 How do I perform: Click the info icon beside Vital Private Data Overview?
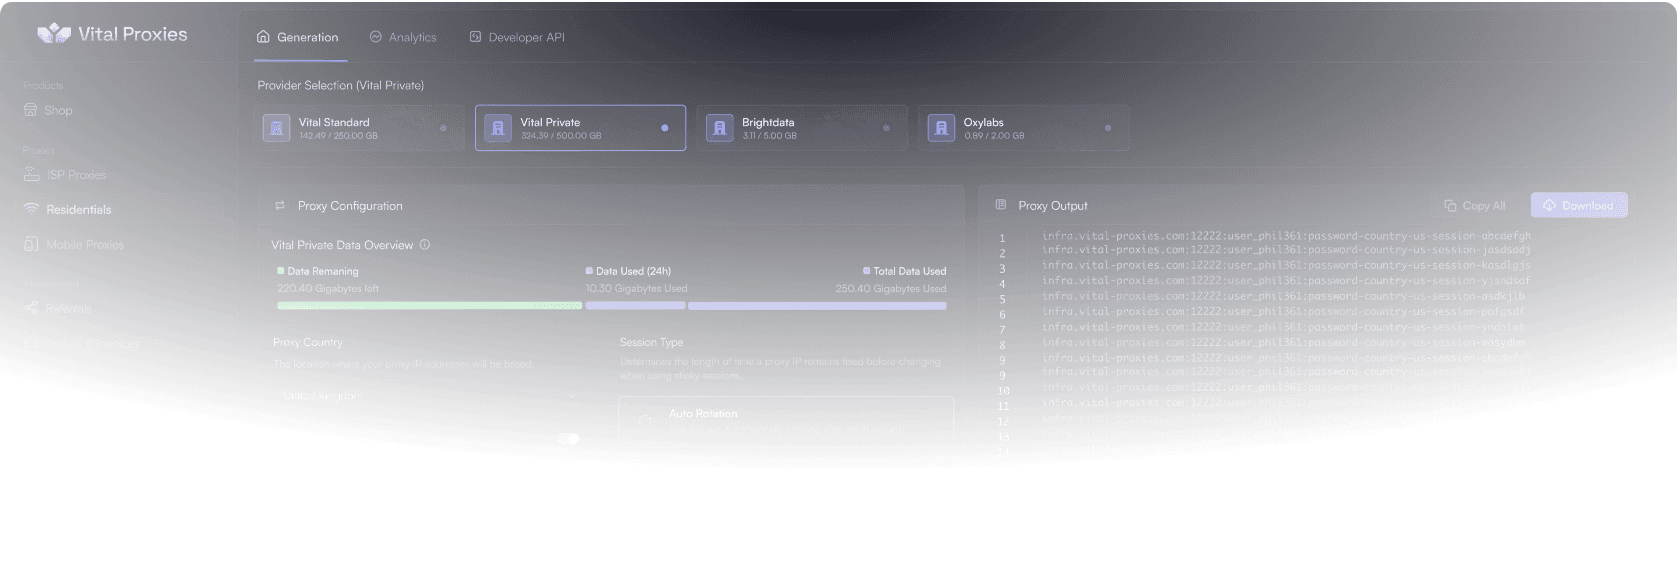(x=425, y=245)
